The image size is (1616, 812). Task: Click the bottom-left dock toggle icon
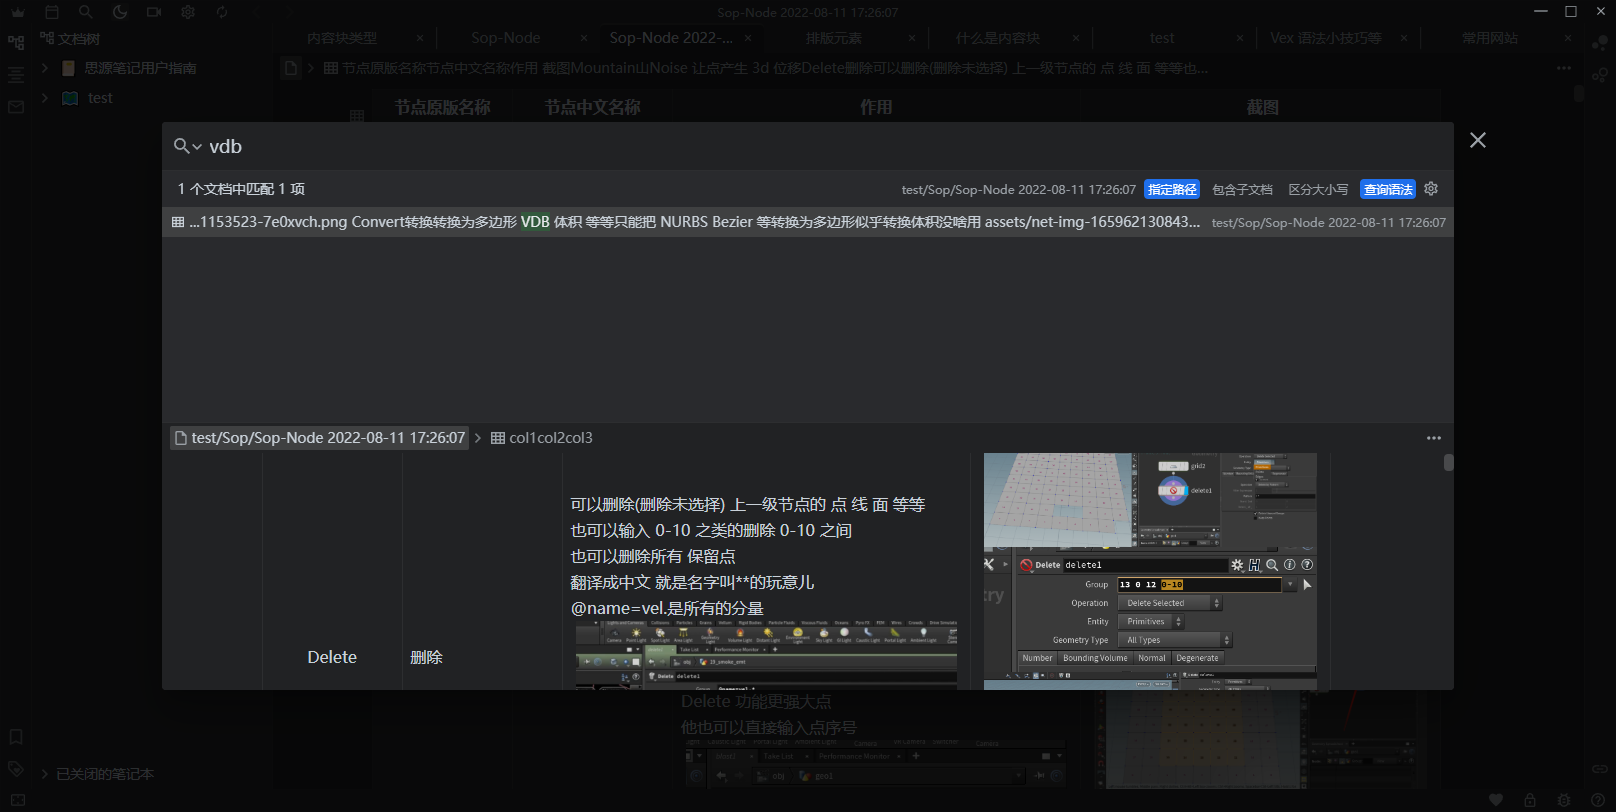click(x=16, y=800)
